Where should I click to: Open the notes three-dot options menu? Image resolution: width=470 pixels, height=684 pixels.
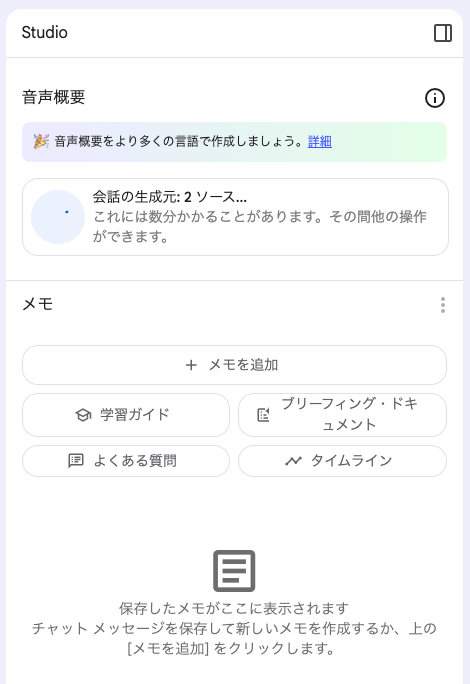(x=443, y=305)
